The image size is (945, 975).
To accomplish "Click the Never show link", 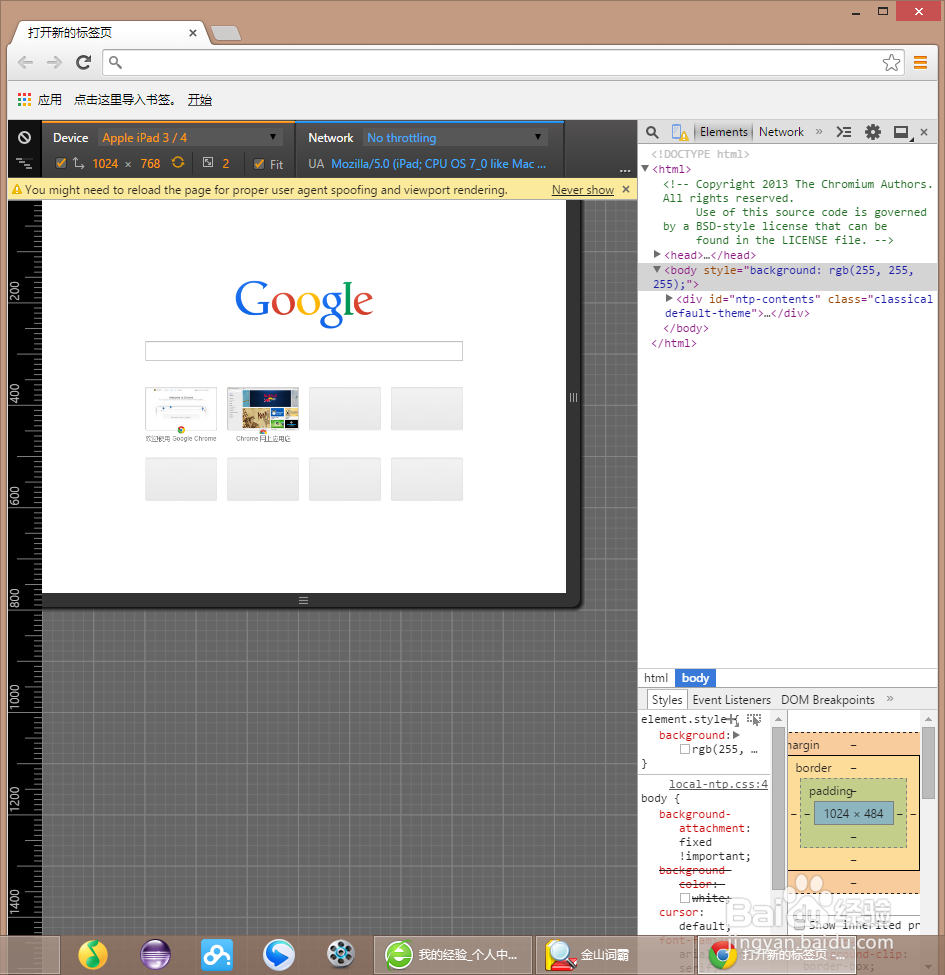I will 583,190.
